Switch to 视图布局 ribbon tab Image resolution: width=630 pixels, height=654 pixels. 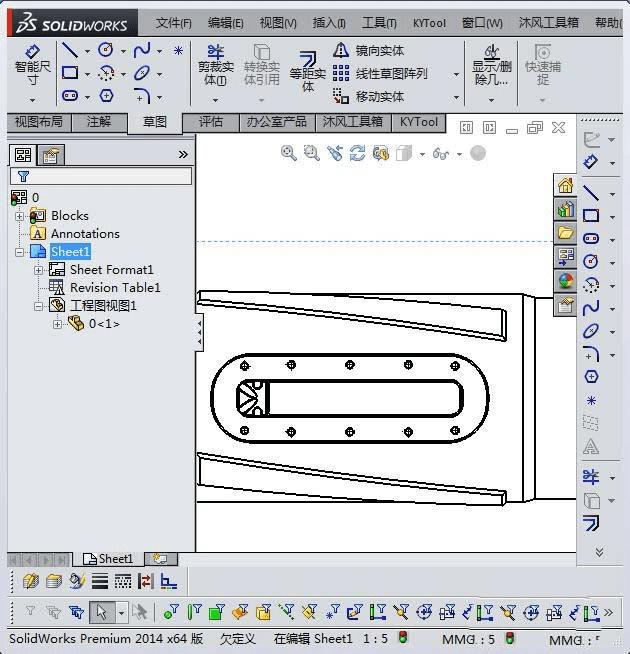coord(39,122)
